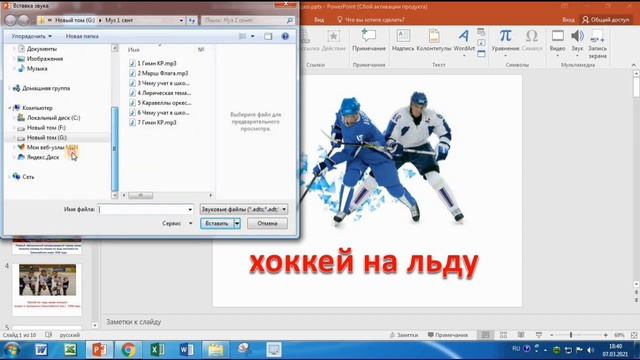This screenshot has height=360, width=640.
Task: Click Вход sign-in link
Action: [x=568, y=20]
